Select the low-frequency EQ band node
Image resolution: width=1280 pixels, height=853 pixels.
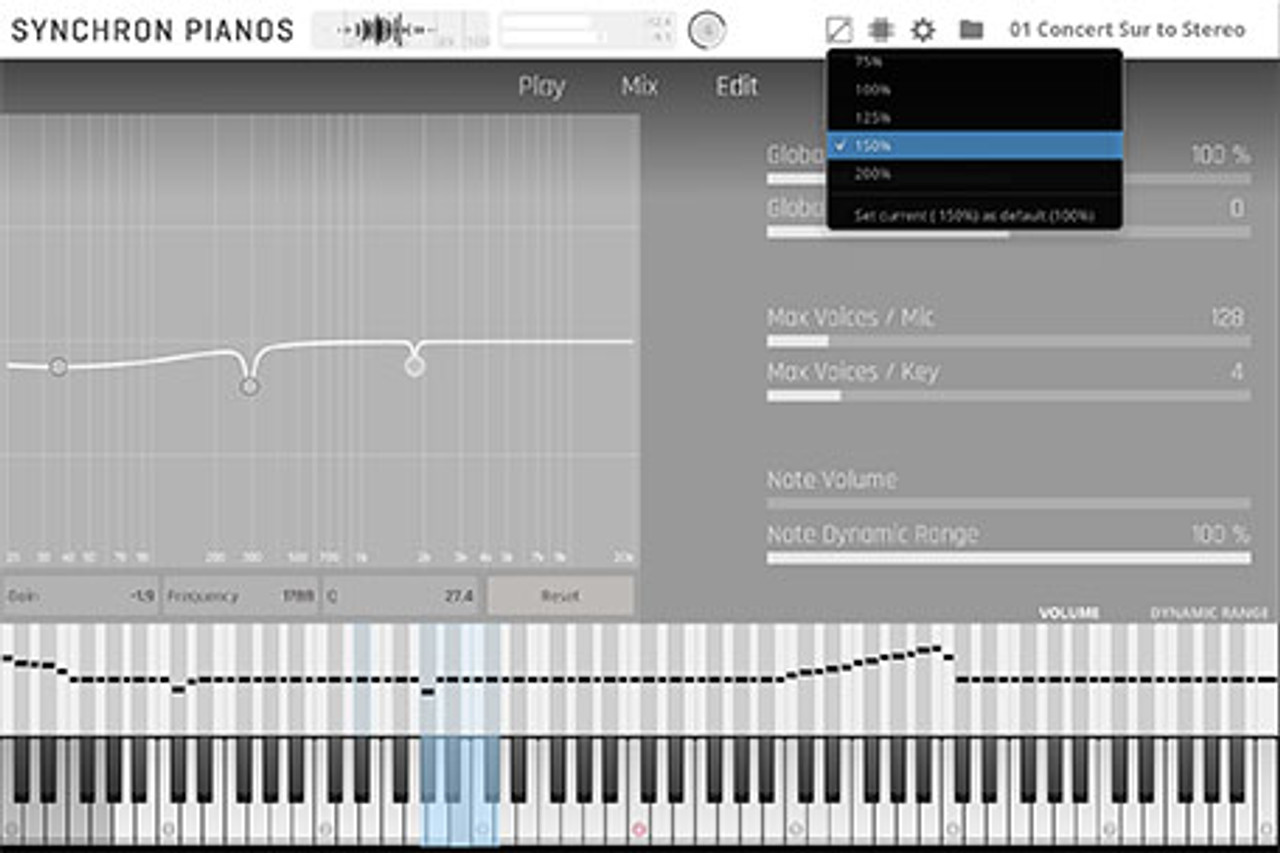(x=59, y=367)
